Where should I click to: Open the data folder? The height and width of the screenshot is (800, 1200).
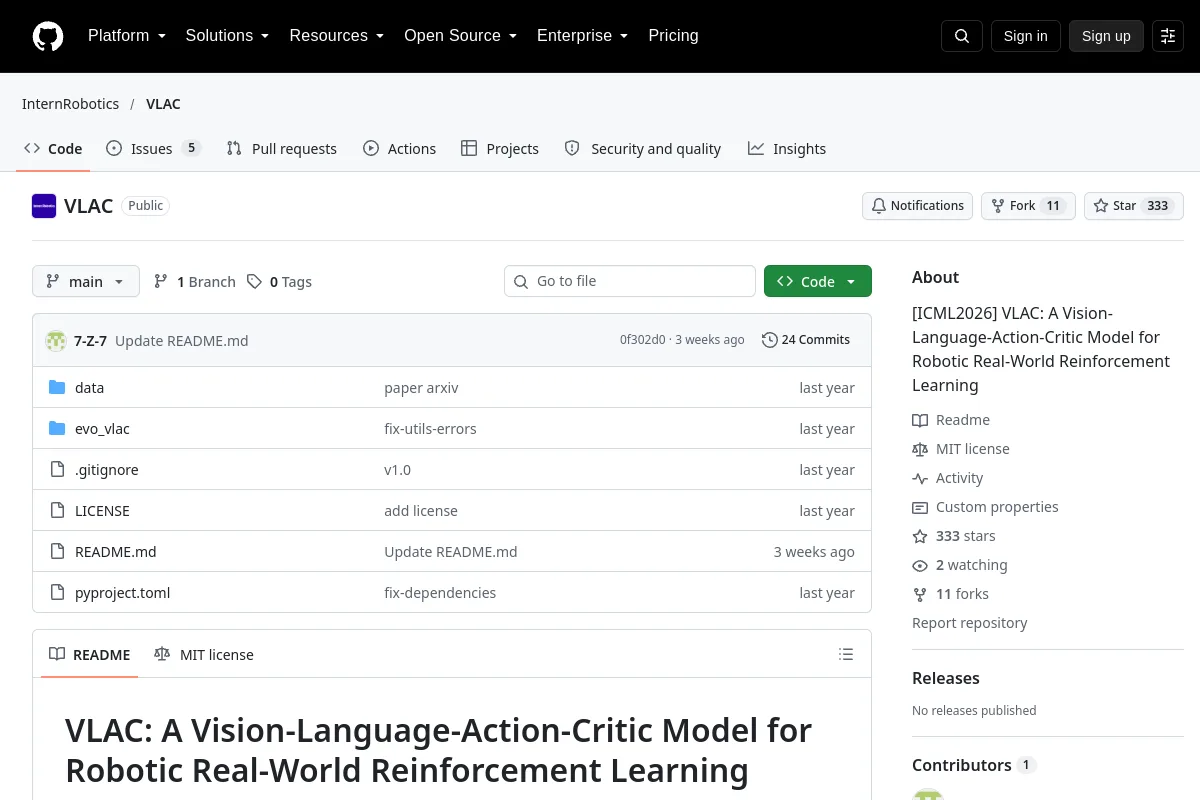89,388
